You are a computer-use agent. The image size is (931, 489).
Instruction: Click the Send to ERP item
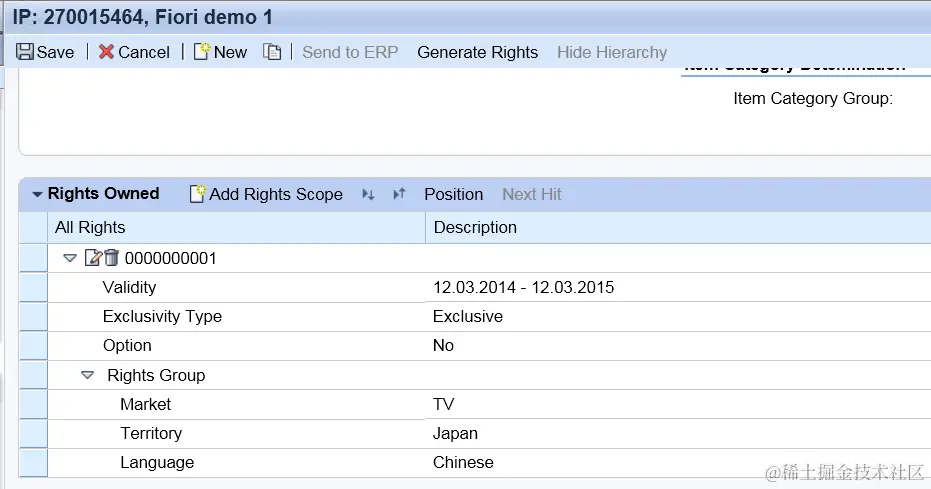point(350,52)
